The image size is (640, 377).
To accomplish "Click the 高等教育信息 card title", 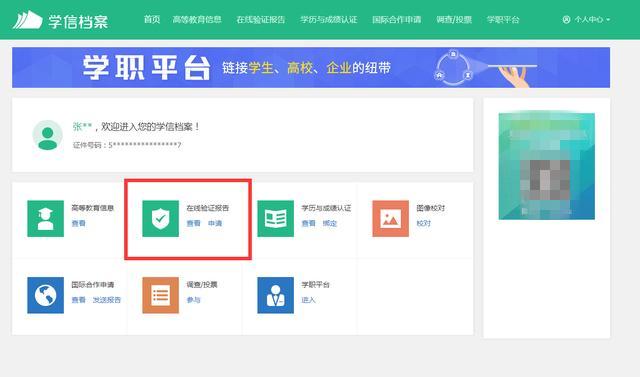I will 93,208.
